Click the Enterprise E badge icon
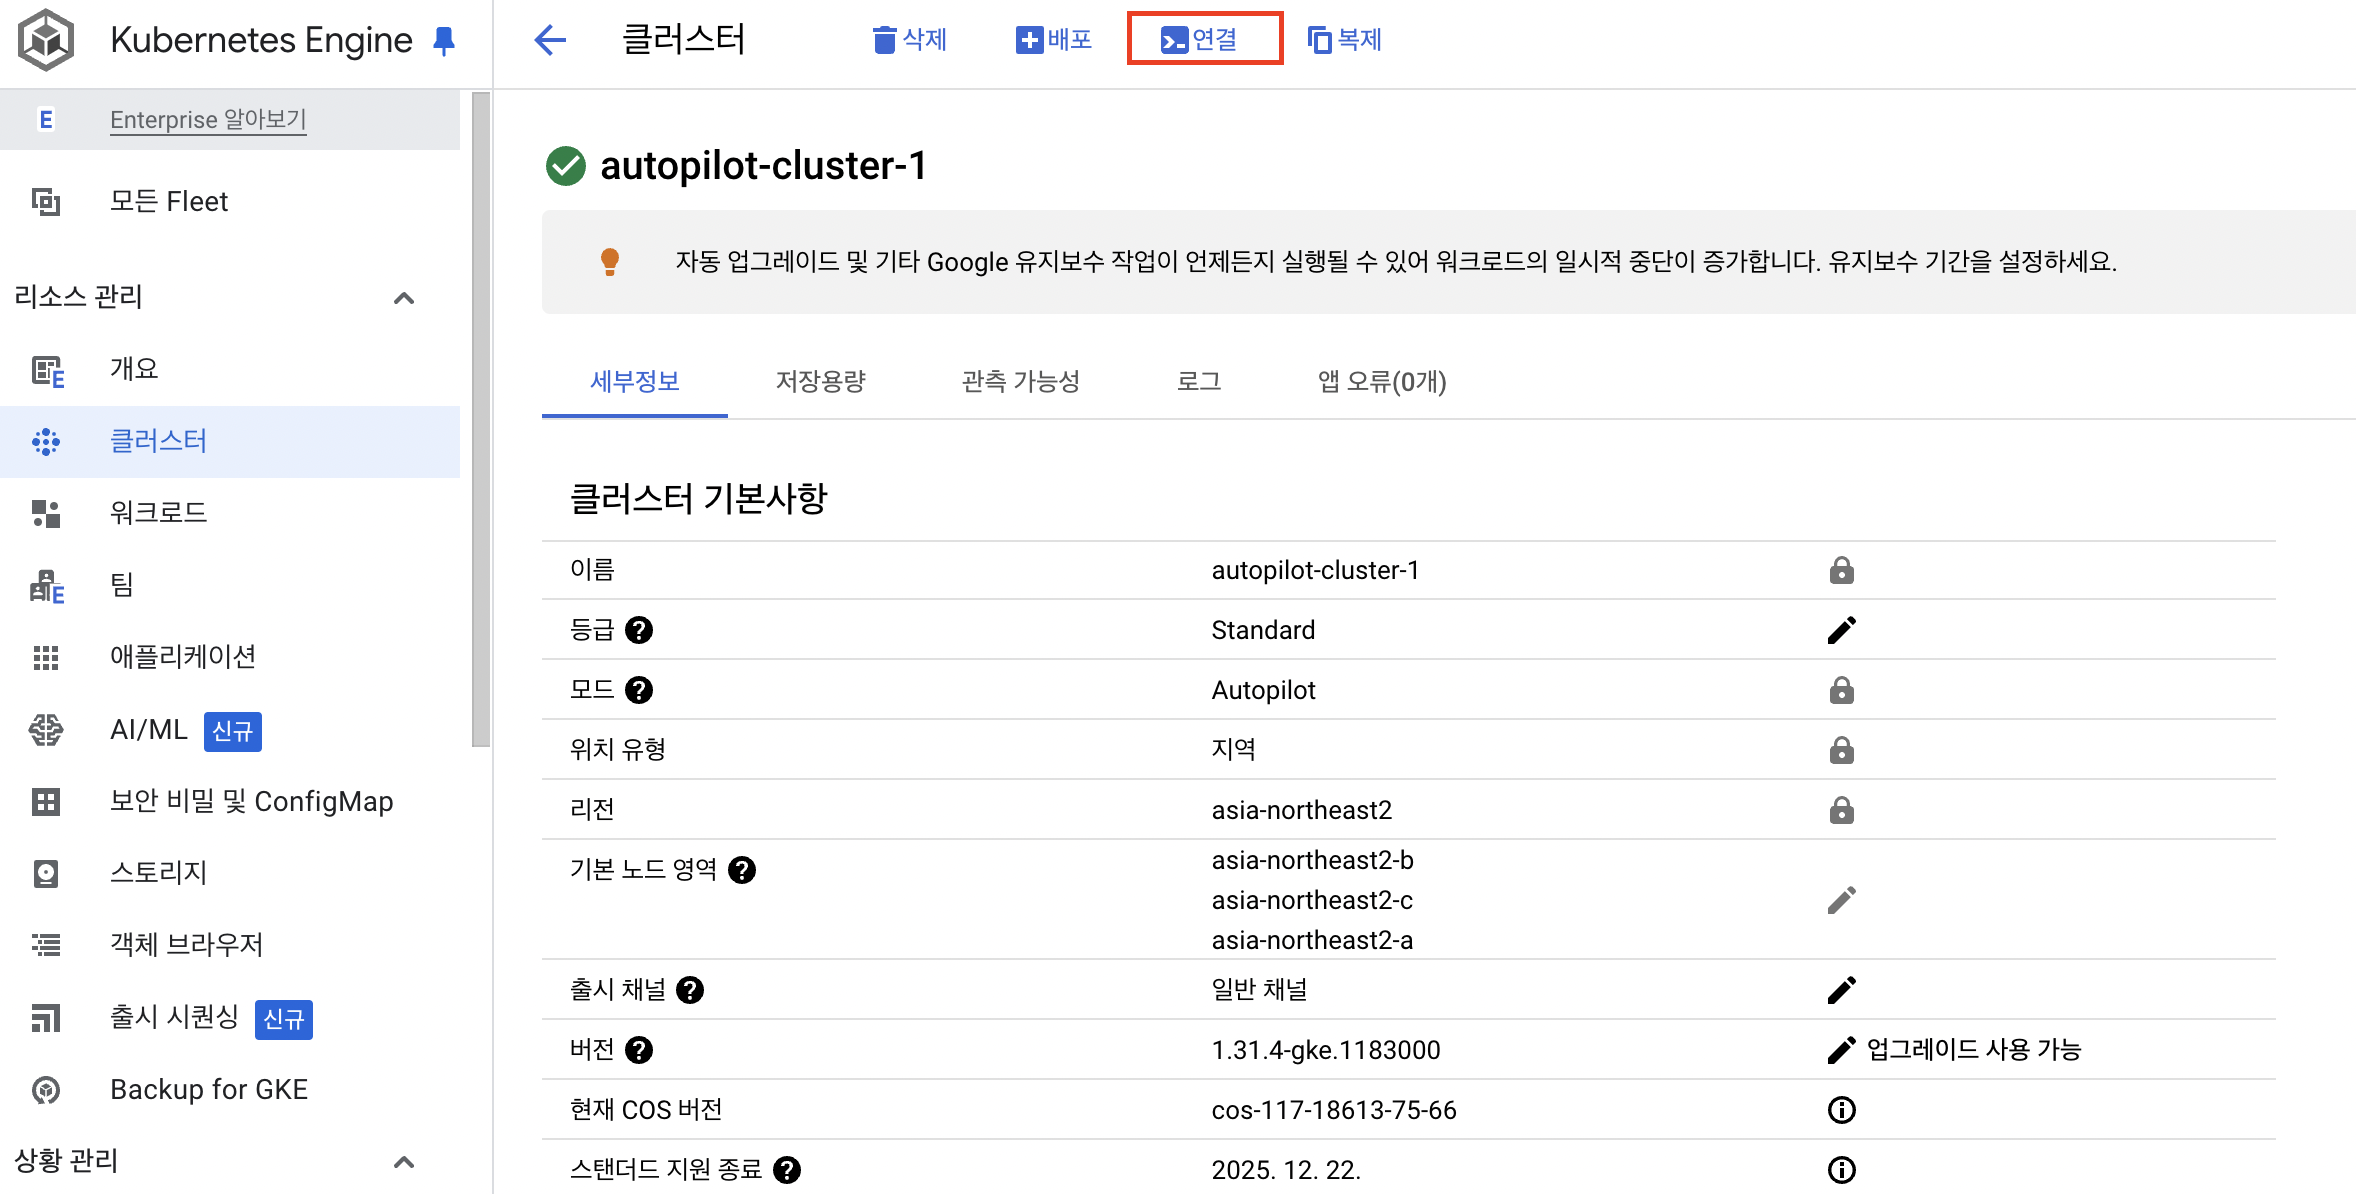The image size is (2356, 1194). pyautogui.click(x=46, y=119)
